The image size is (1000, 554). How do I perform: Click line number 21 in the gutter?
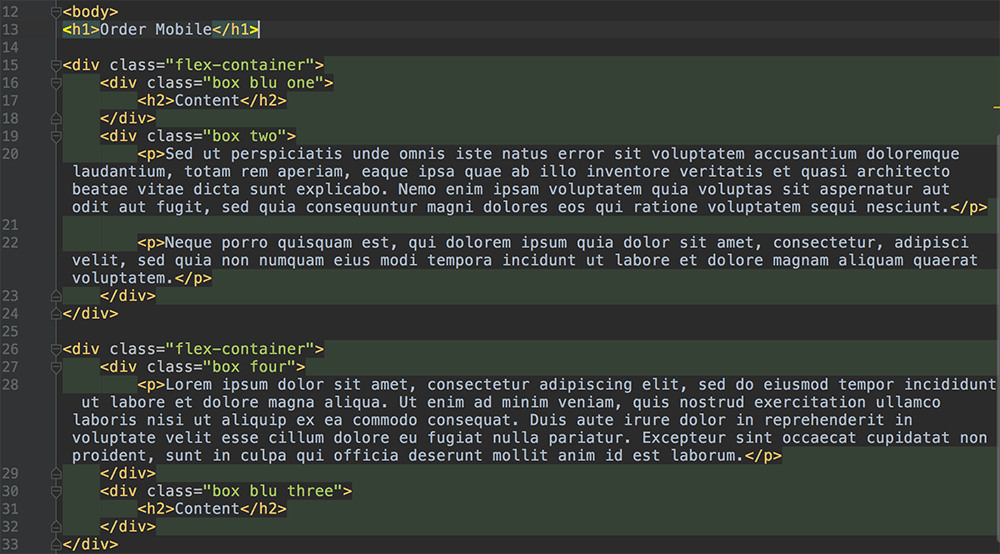pos(11,224)
